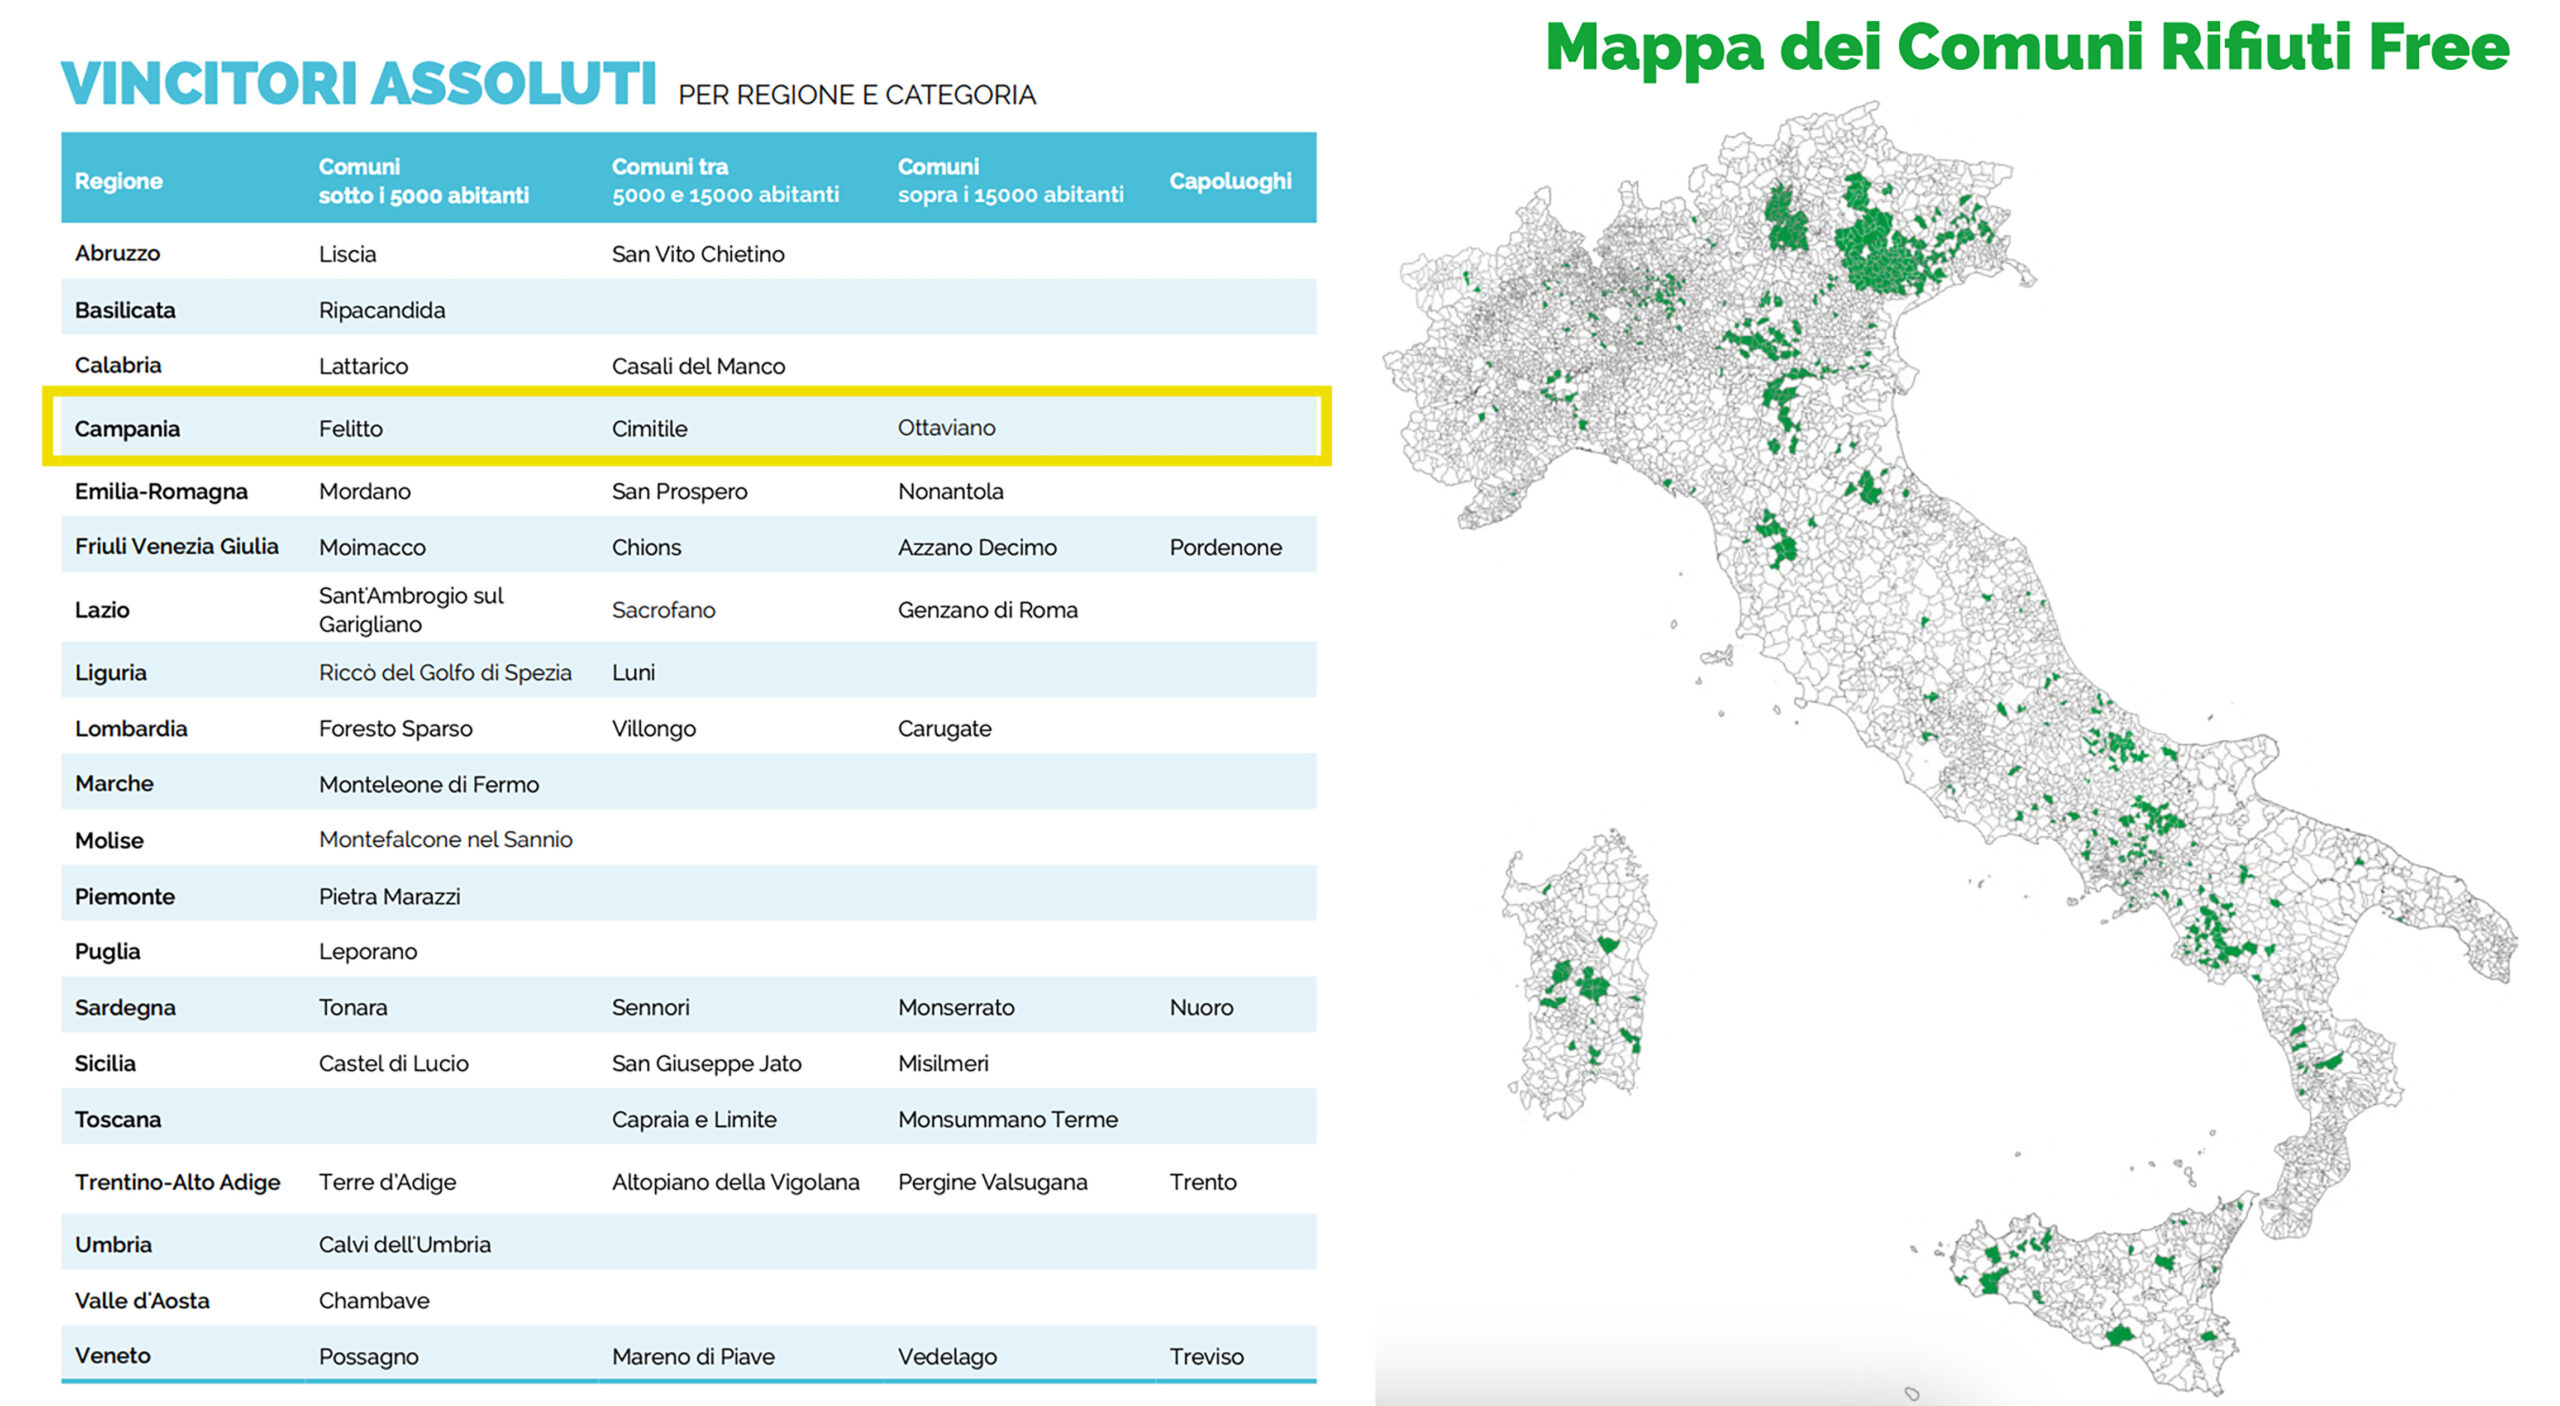This screenshot has height=1406, width=2560.
Task: Click the 'San Giuseppe Jato' cell
Action: [706, 1064]
